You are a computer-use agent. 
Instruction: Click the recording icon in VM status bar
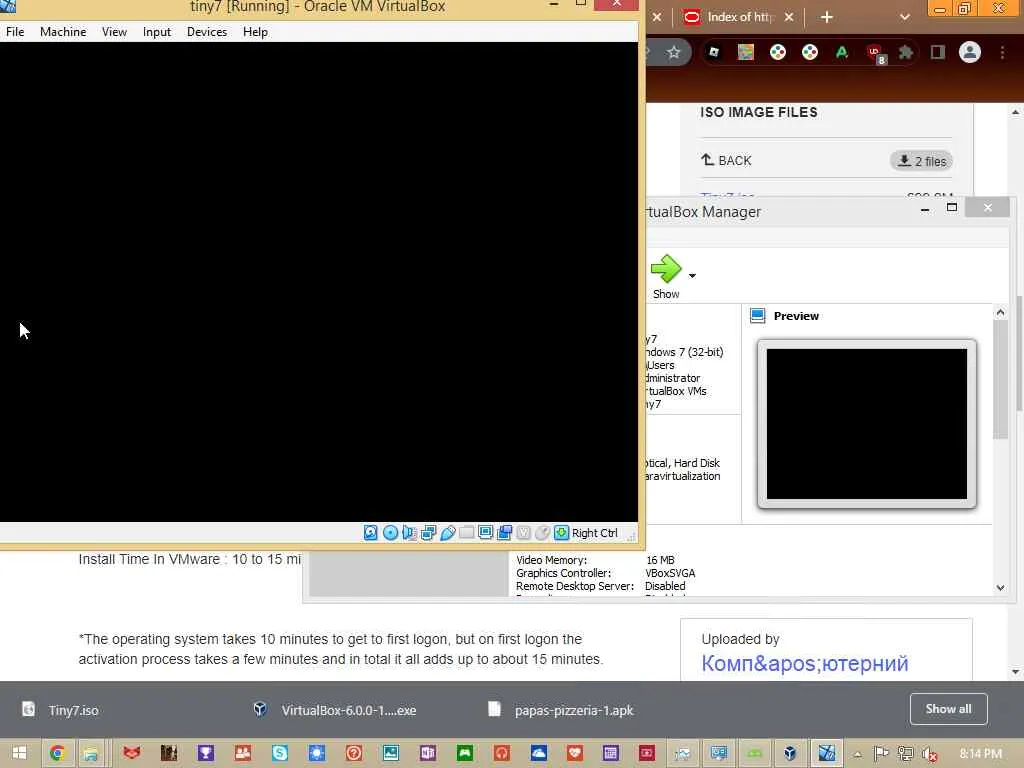[x=504, y=533]
